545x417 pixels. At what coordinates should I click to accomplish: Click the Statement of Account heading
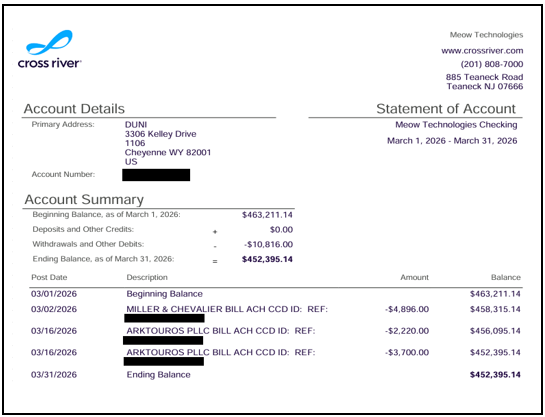coord(446,109)
